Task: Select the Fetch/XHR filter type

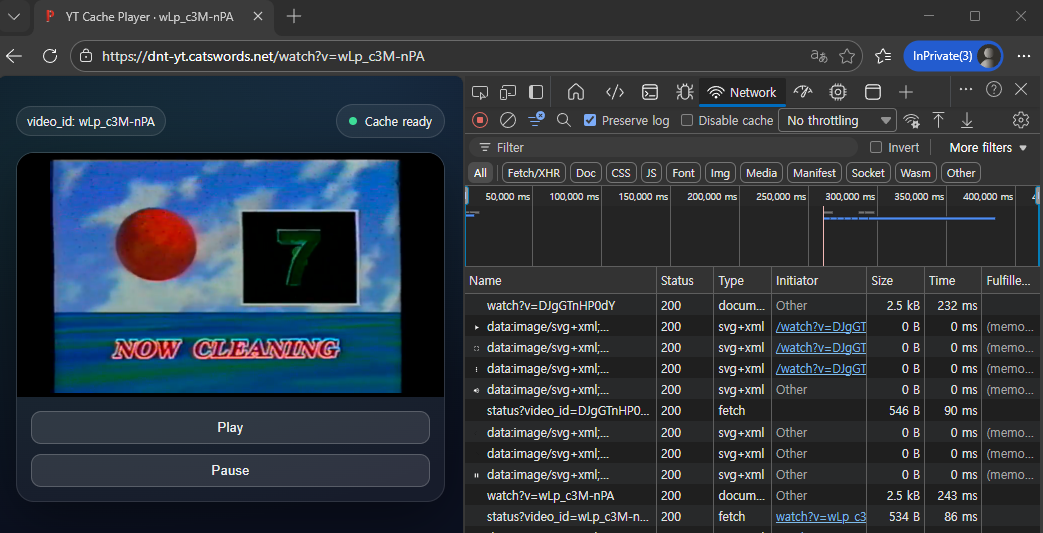Action: point(534,173)
